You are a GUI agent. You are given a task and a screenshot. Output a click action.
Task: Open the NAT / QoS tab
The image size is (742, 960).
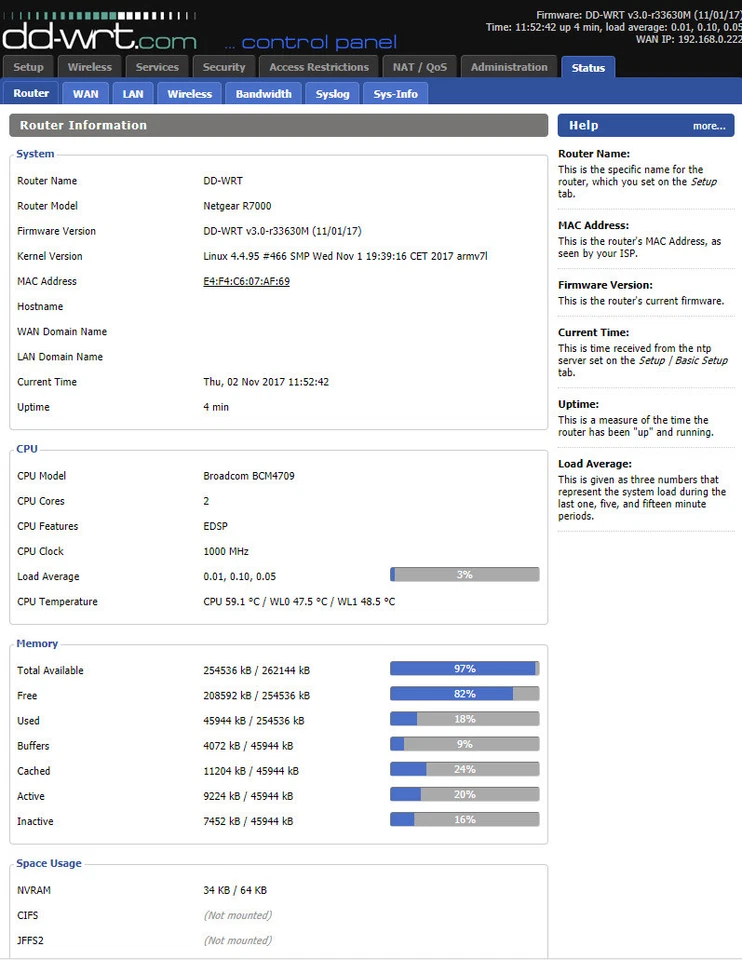click(419, 66)
